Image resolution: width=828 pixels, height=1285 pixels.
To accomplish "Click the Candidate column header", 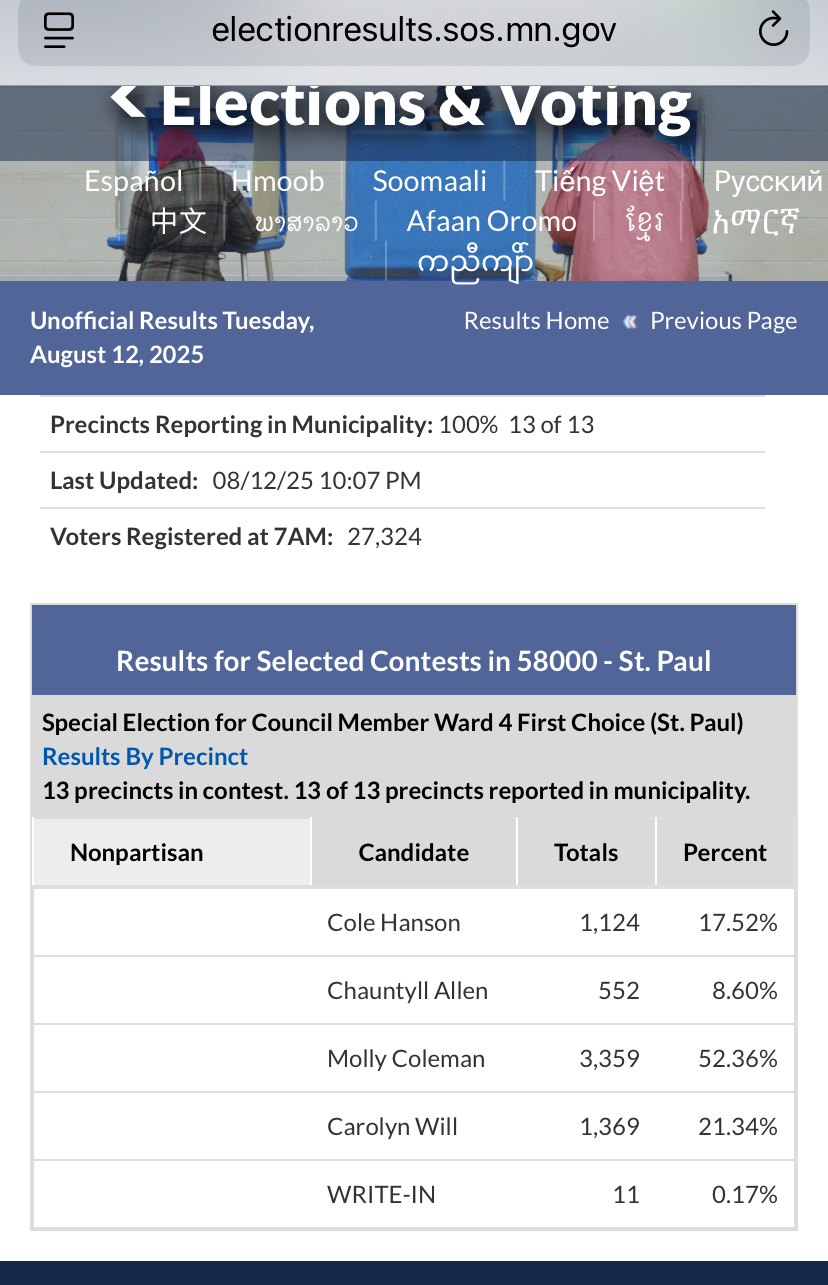I will click(413, 853).
